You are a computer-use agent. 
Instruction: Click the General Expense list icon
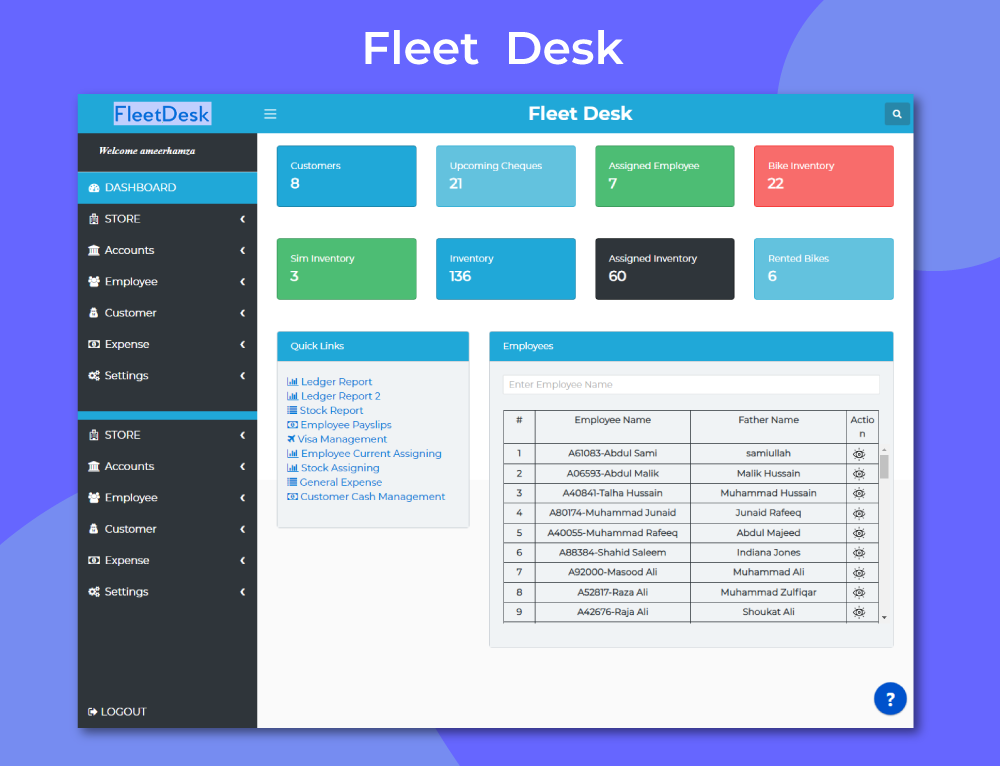point(291,482)
